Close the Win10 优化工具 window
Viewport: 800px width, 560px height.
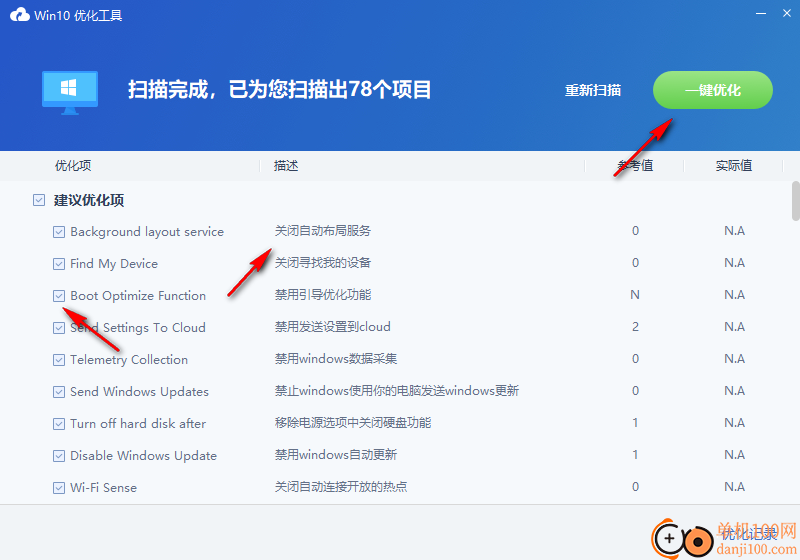tap(787, 14)
